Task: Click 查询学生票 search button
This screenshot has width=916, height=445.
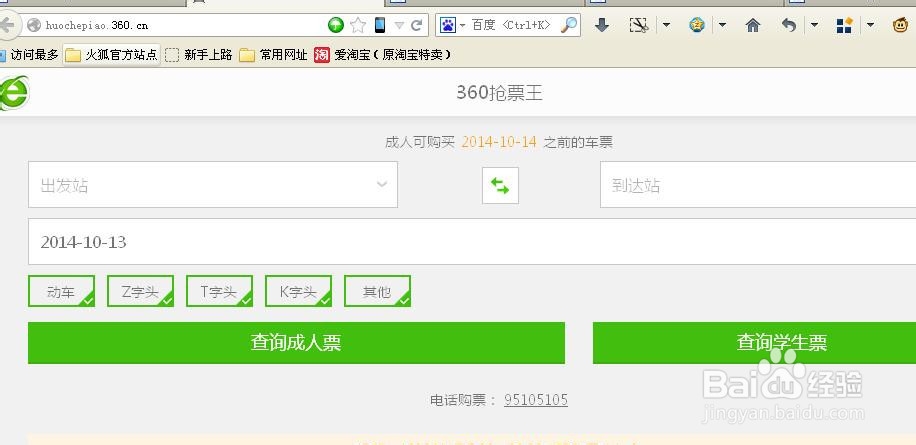Action: point(754,343)
